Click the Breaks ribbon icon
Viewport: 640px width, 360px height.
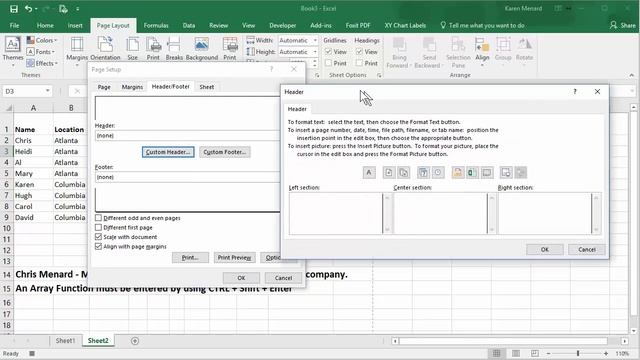tap(174, 49)
